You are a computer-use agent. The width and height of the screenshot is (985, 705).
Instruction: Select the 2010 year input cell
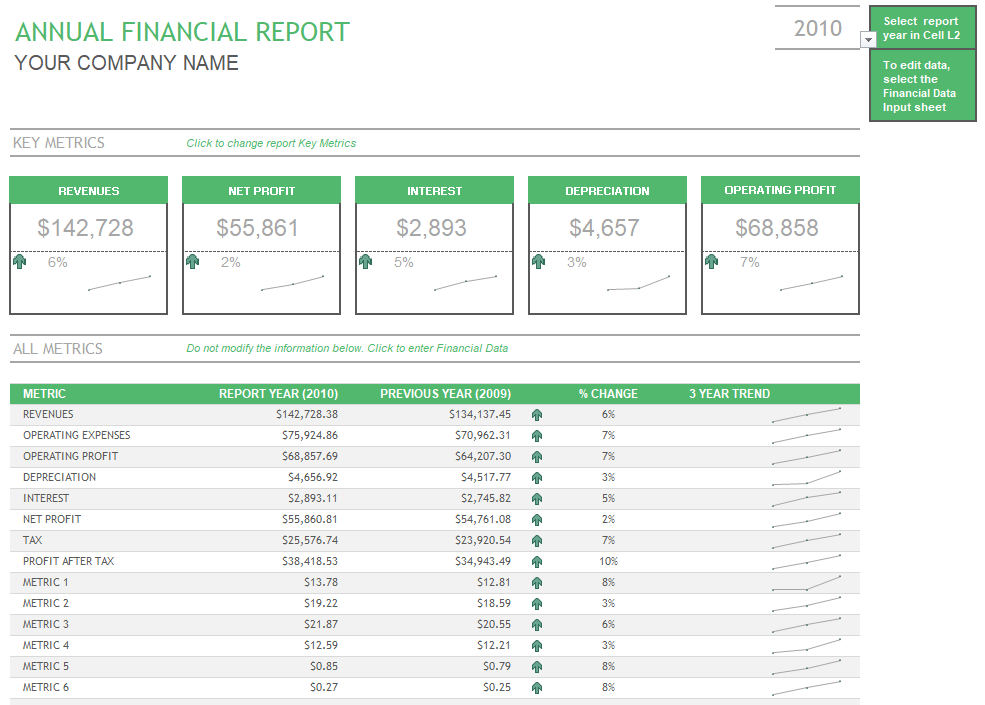point(818,28)
